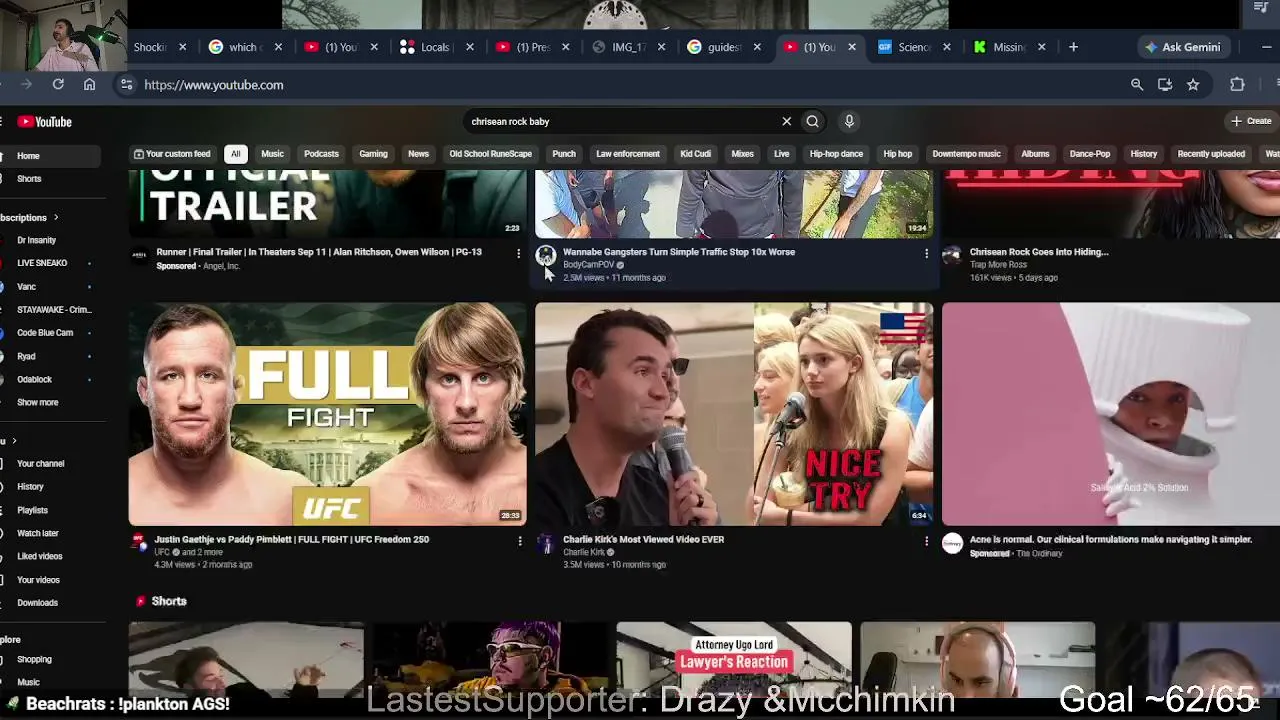
Task: Start voice search with the microphone
Action: click(x=849, y=122)
